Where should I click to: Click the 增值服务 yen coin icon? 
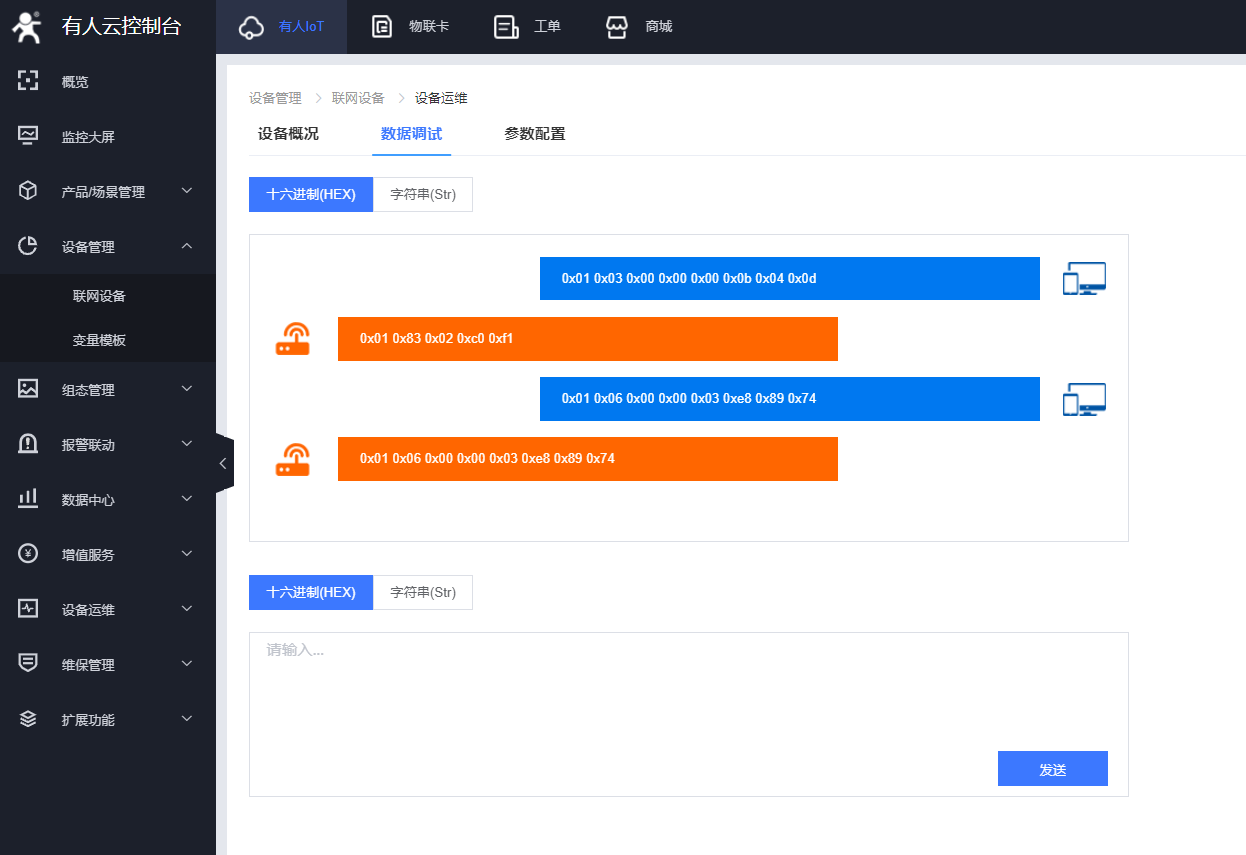[28, 554]
